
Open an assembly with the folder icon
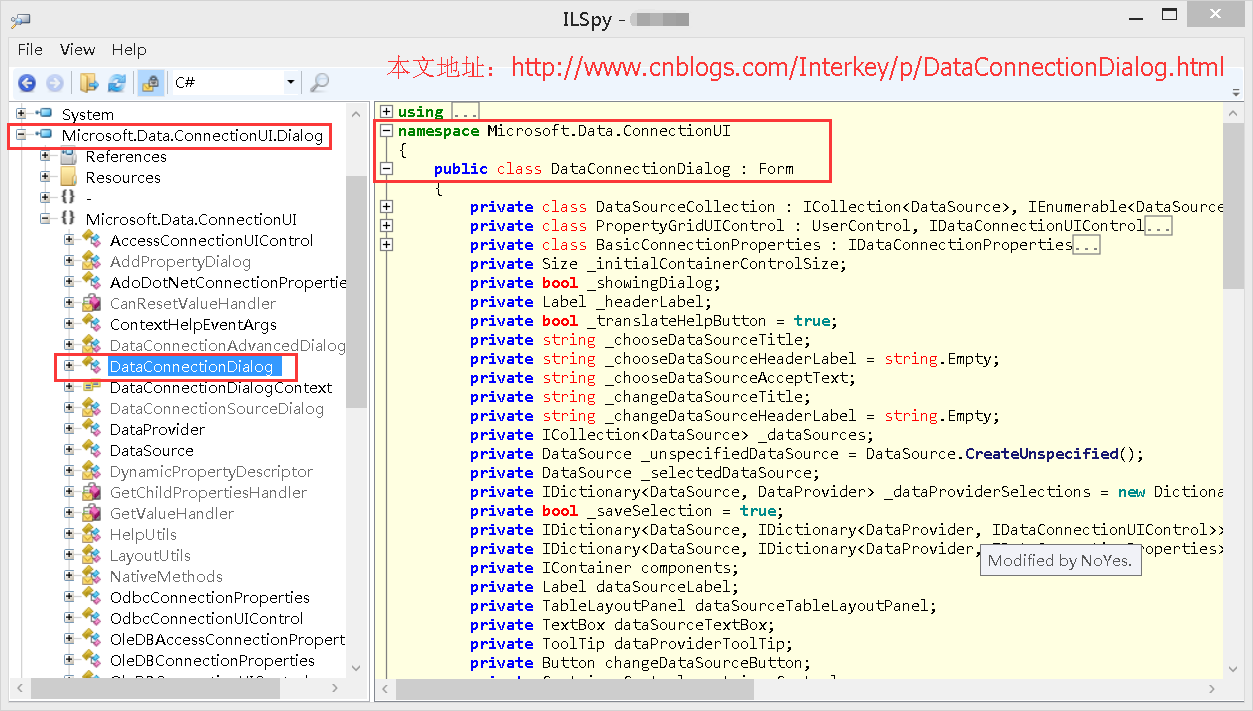89,83
